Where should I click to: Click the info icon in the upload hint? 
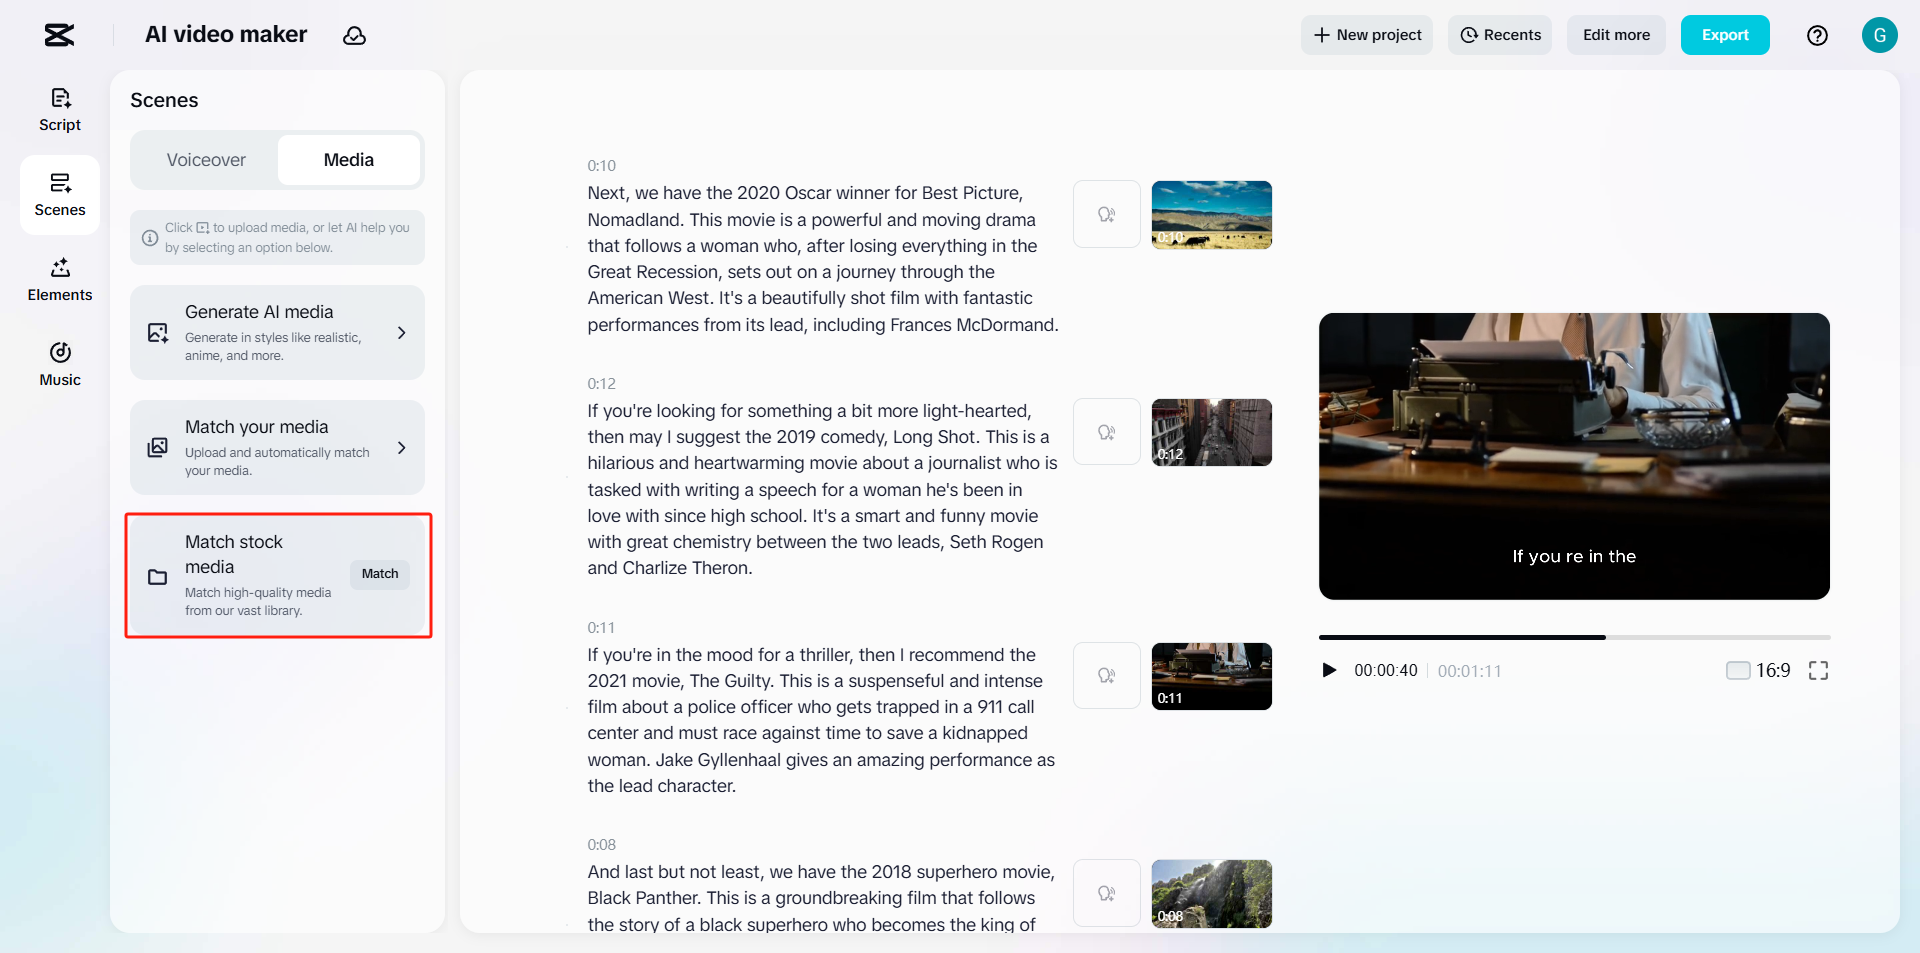tap(150, 238)
